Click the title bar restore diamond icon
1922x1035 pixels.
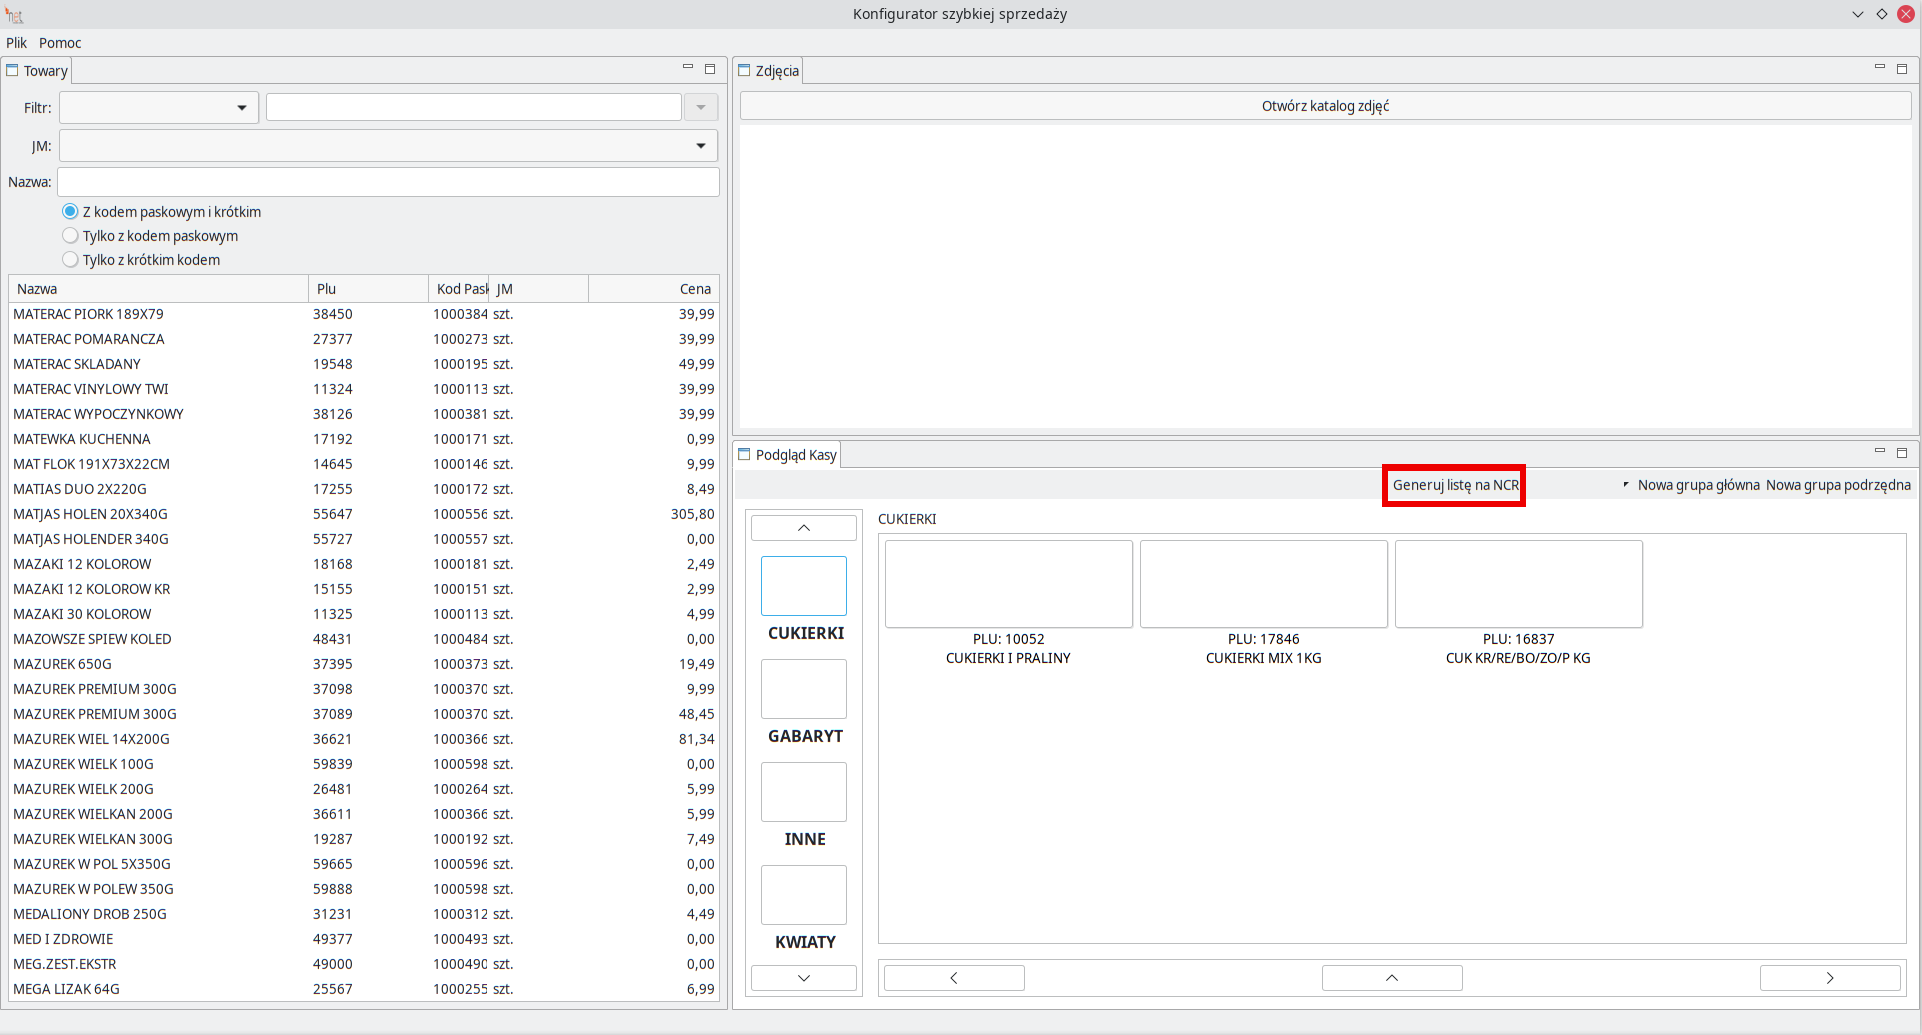[x=1882, y=14]
